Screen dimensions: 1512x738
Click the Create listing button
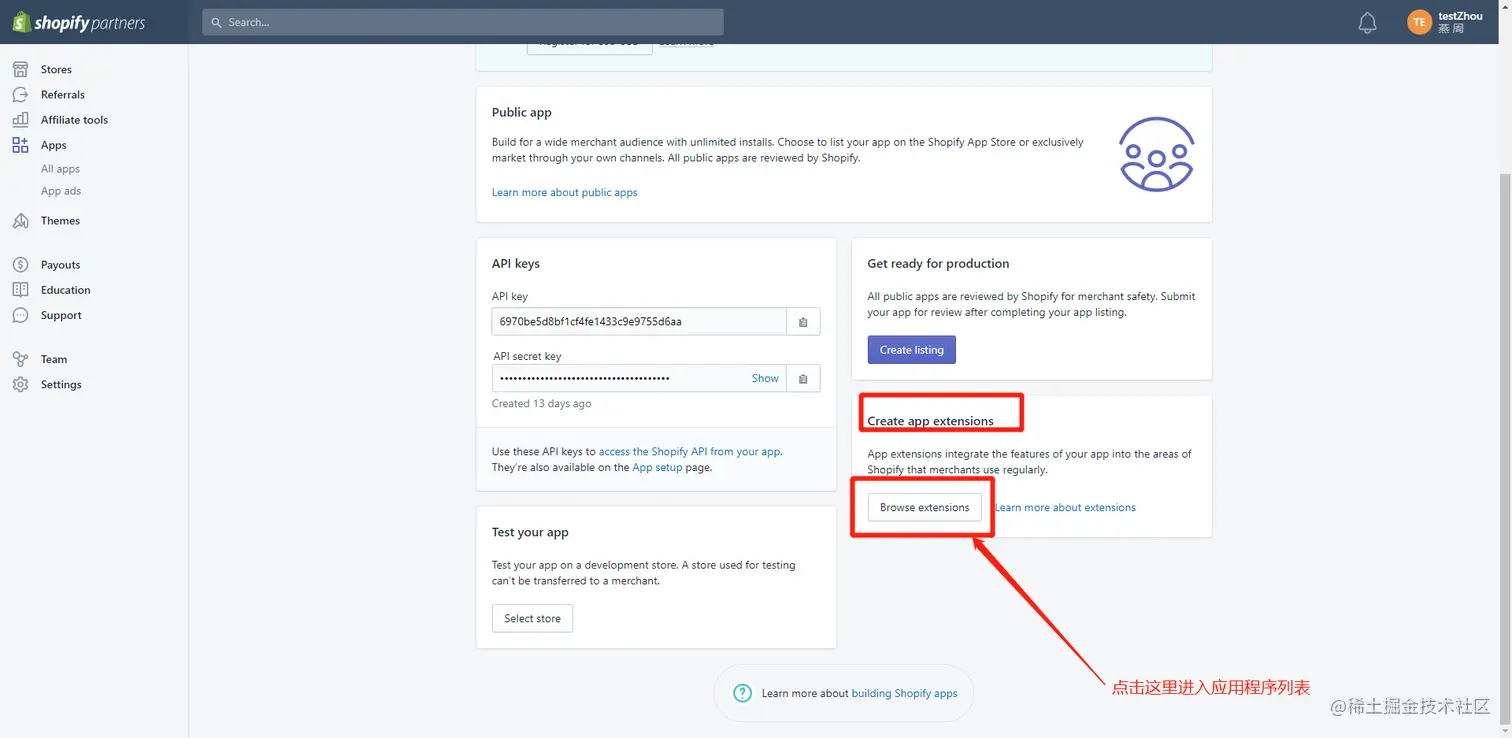911,349
